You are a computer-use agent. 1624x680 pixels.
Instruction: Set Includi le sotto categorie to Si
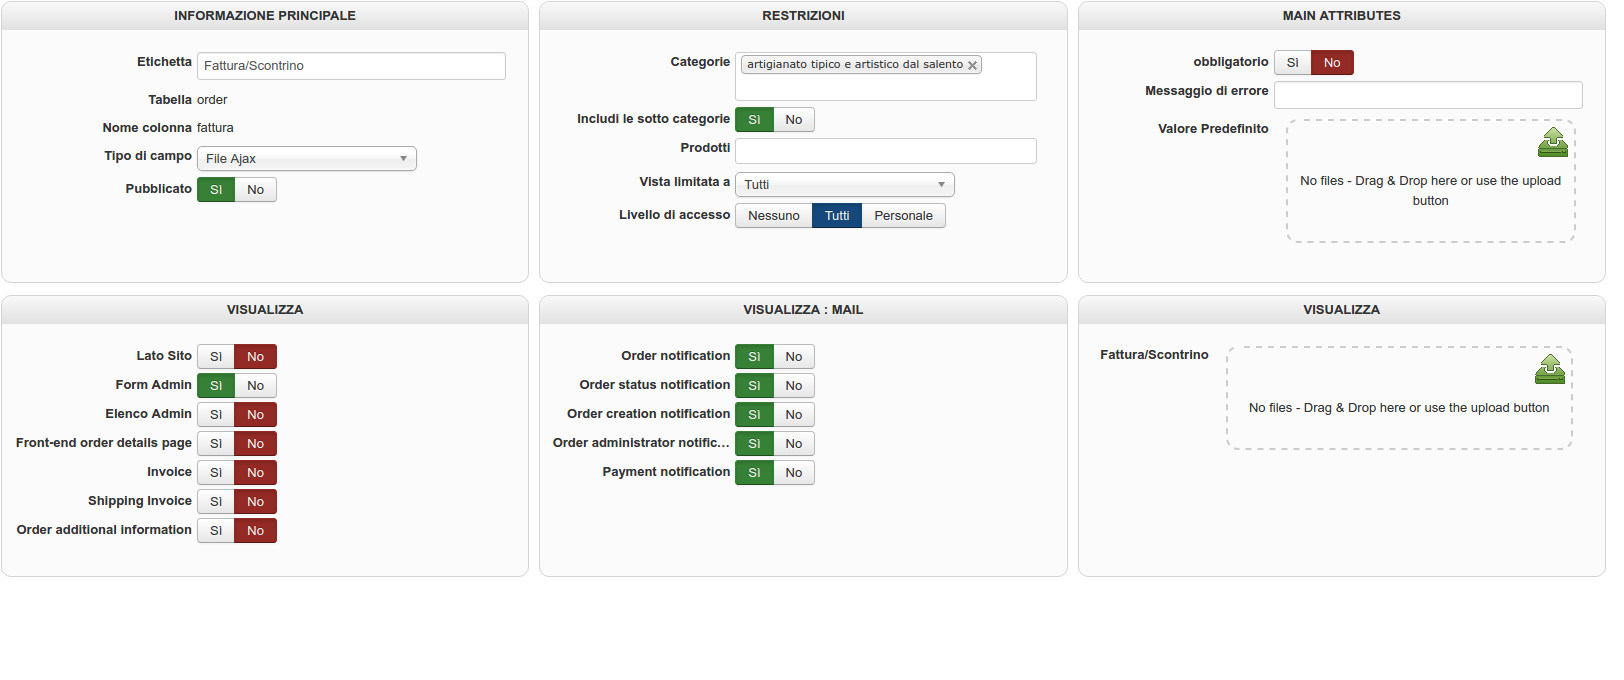pos(754,120)
